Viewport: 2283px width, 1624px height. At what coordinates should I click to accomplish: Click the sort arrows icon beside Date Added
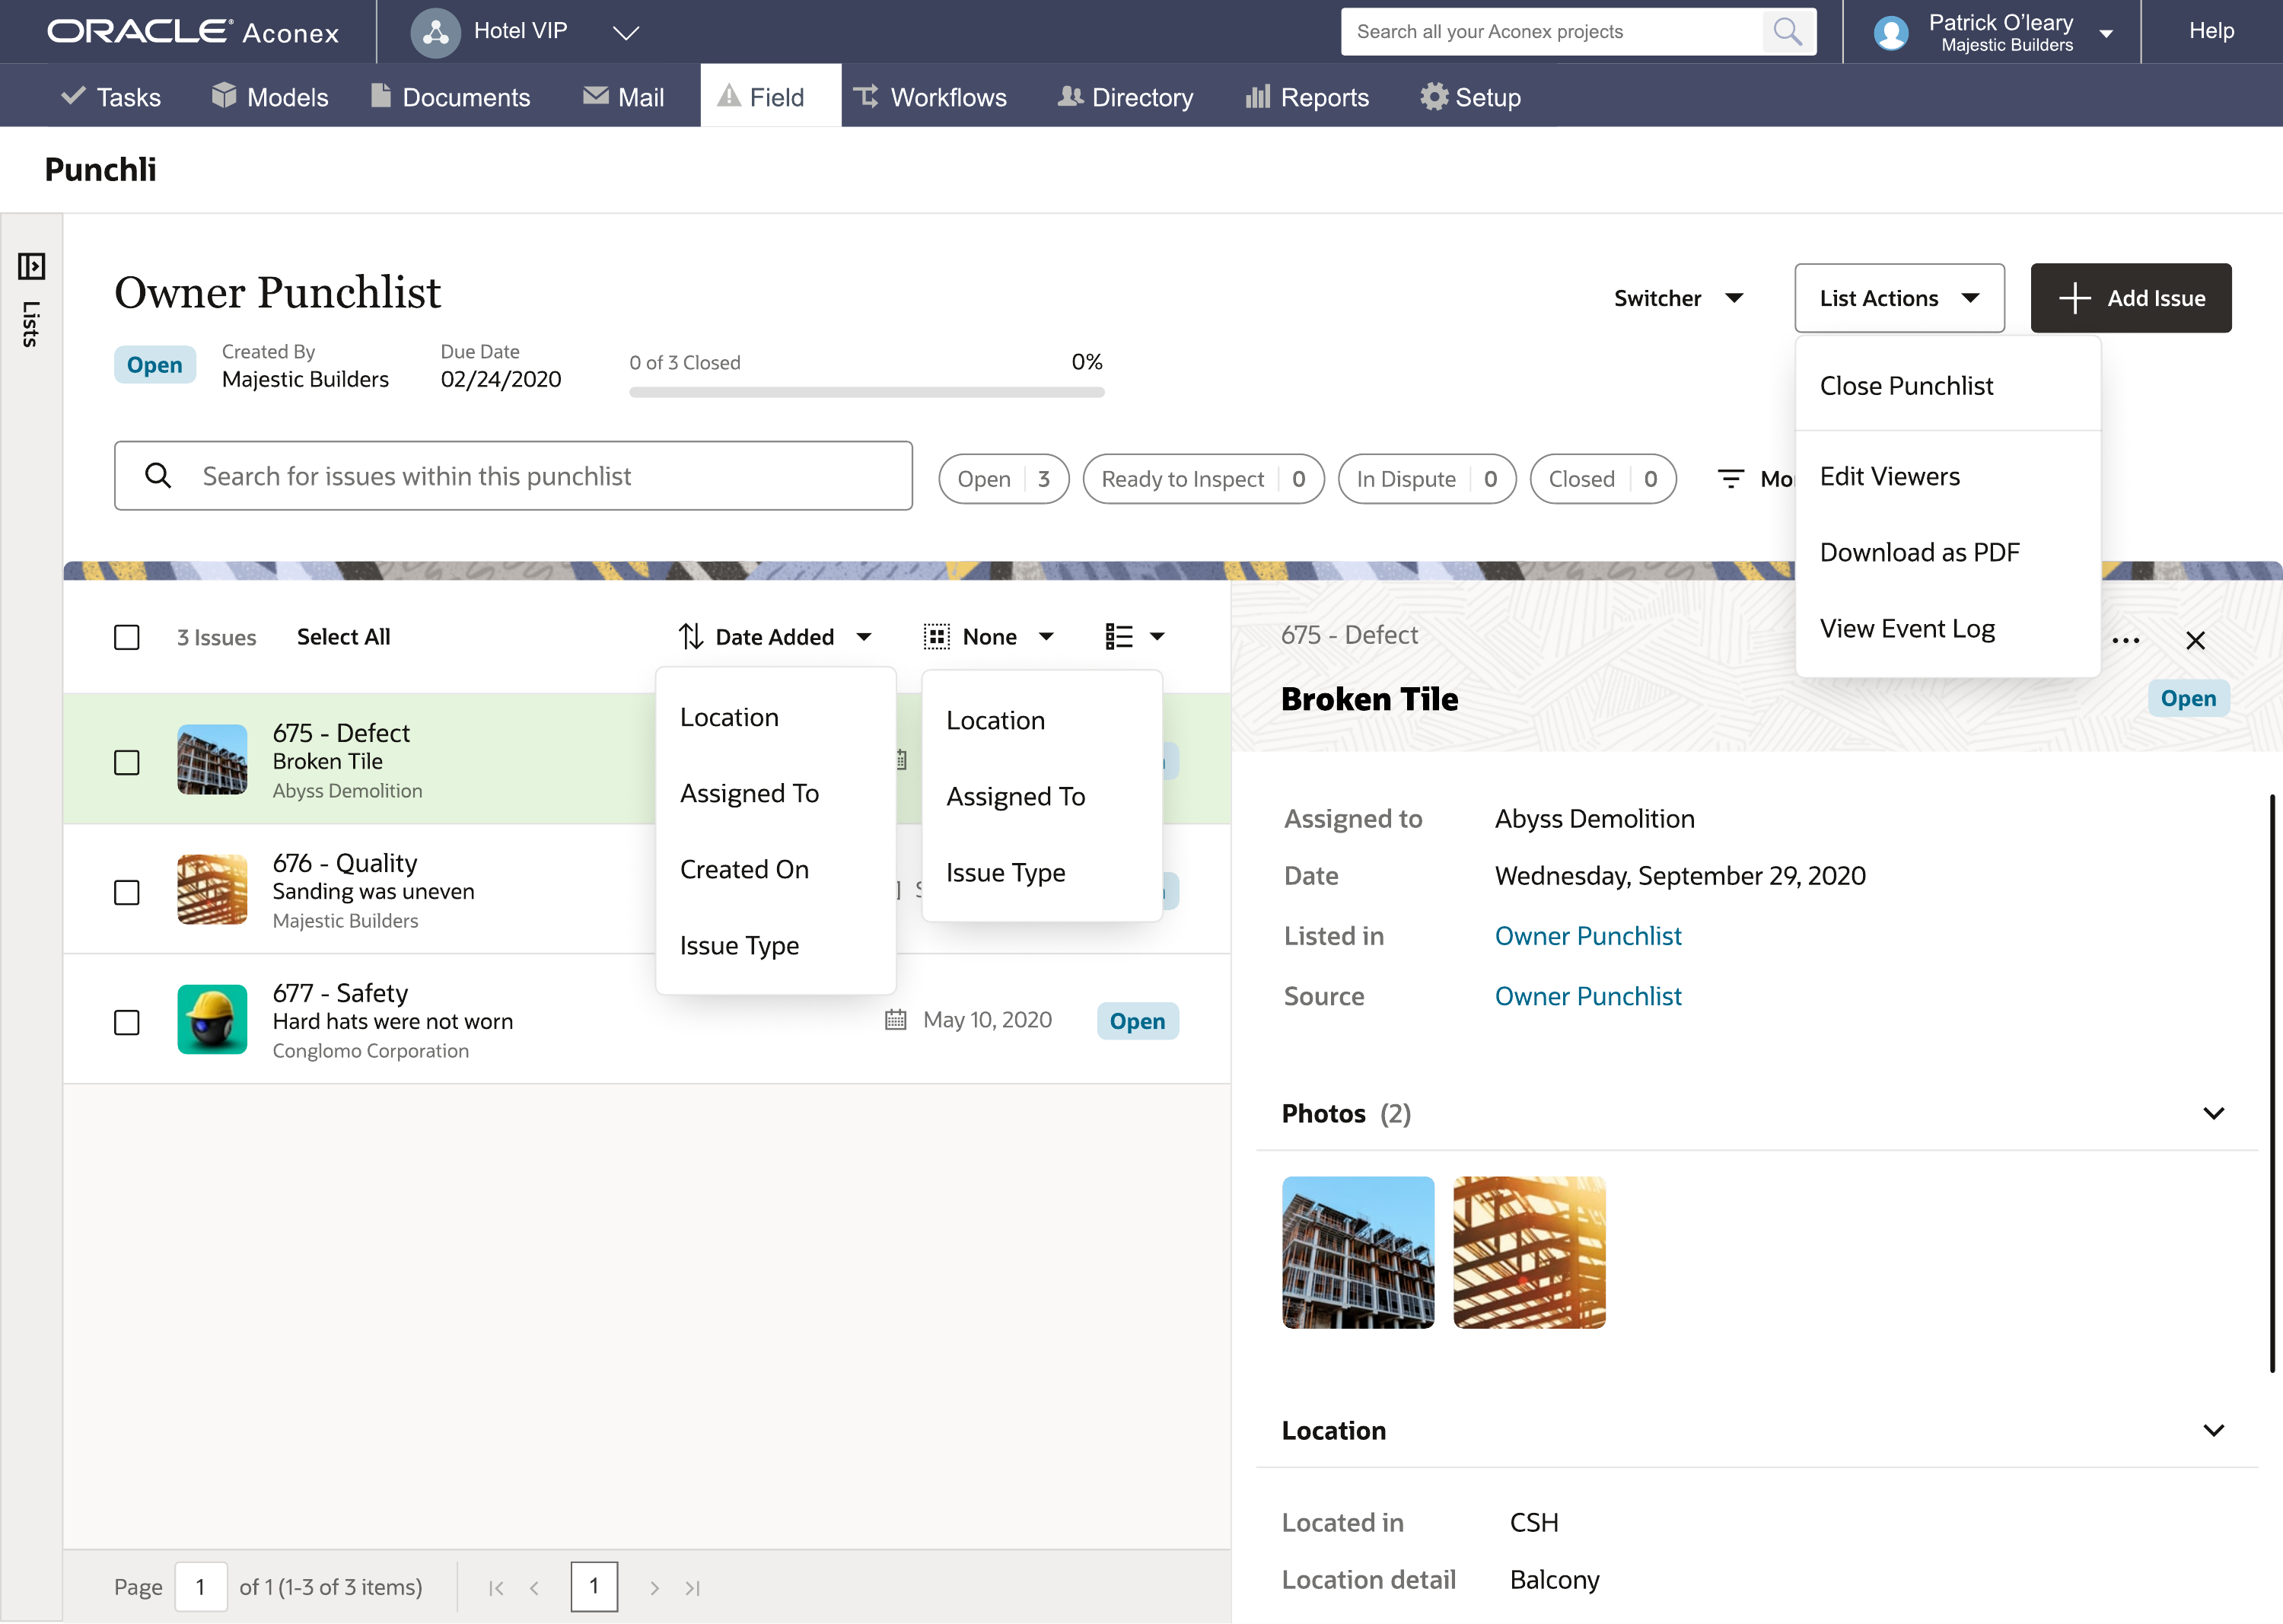690,637
